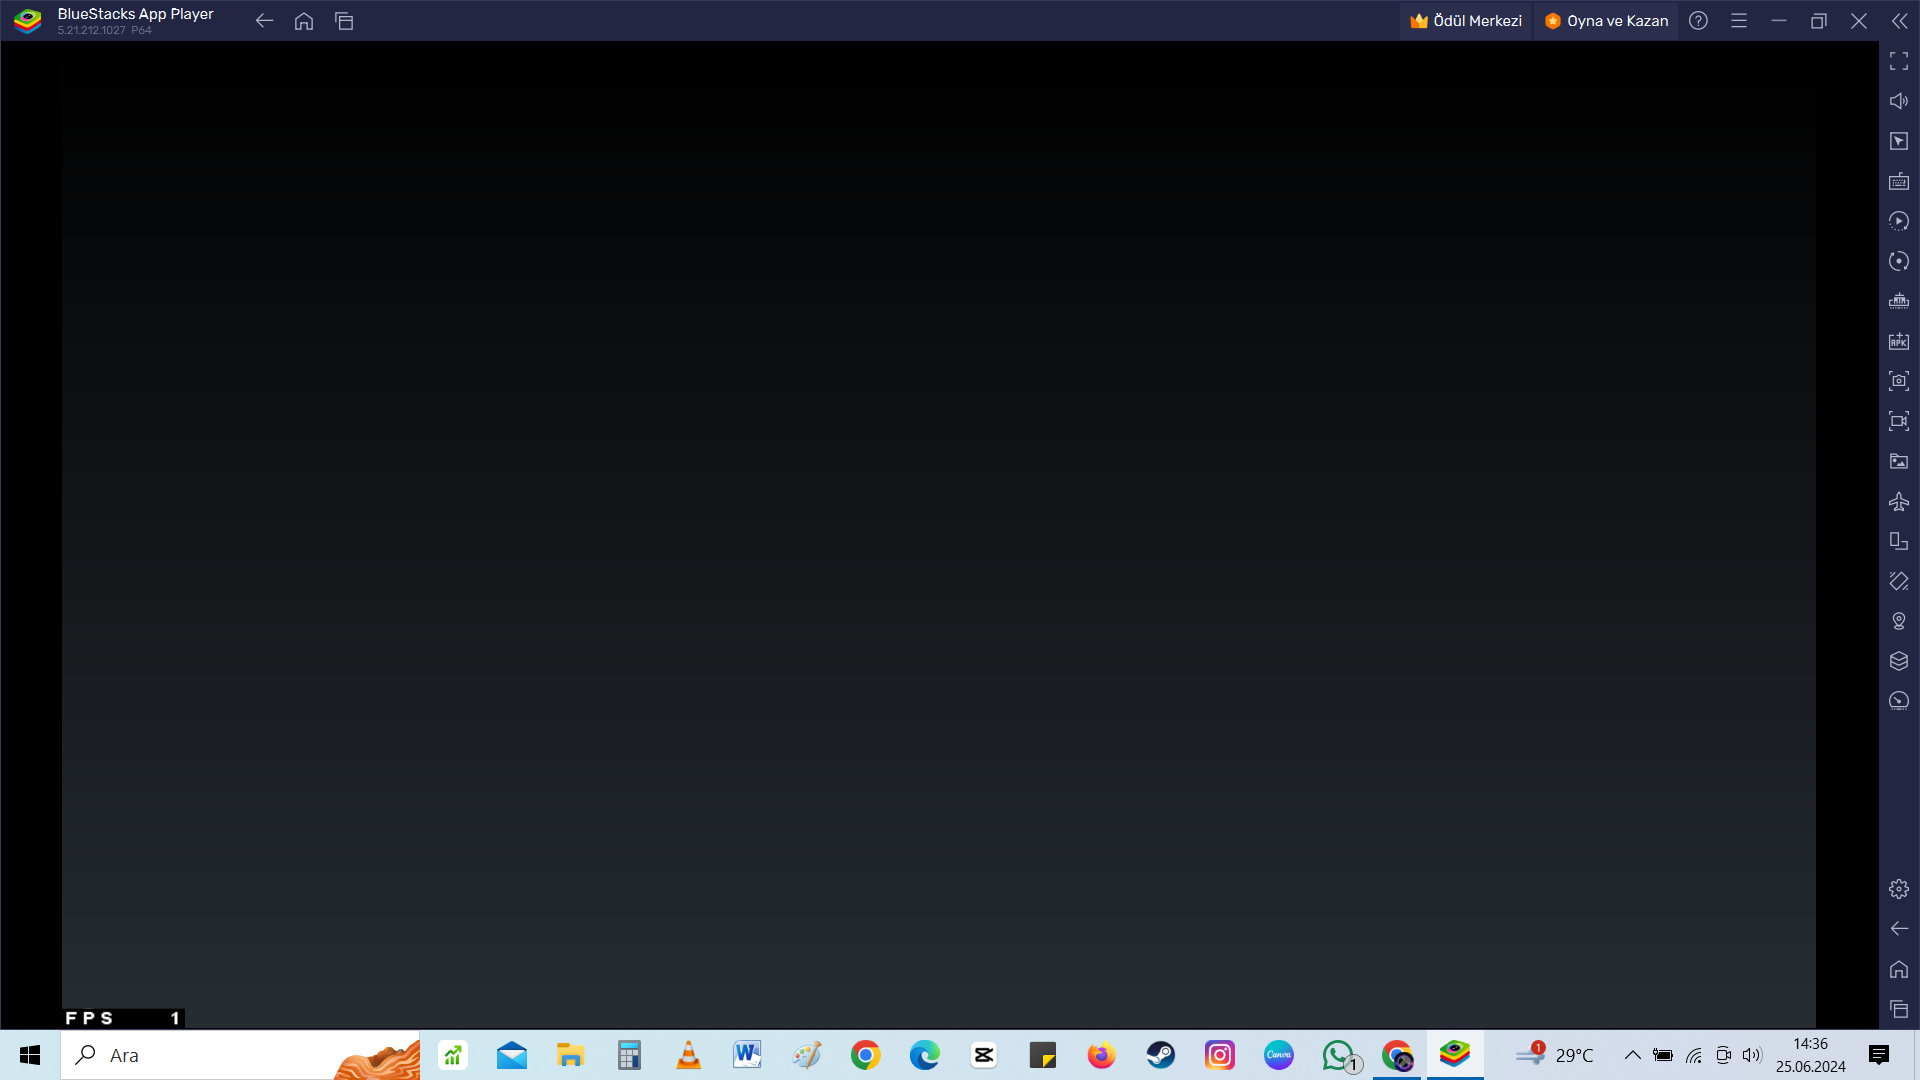Open BlueStacks settings gear icon
Image resolution: width=1920 pixels, height=1080 pixels.
(1898, 889)
